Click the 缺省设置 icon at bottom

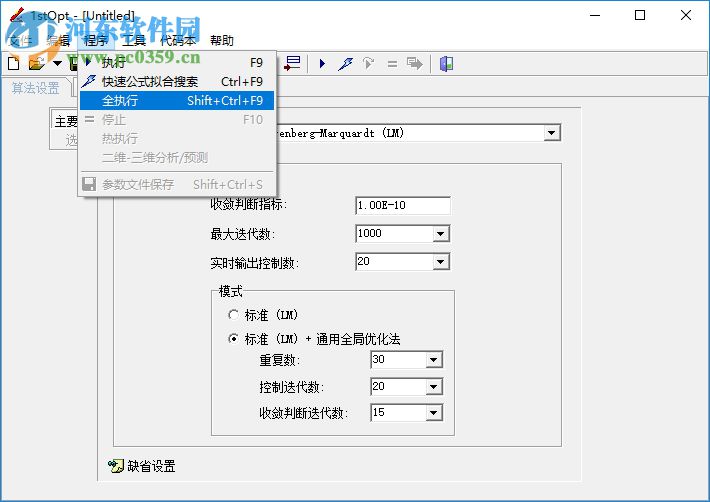[x=115, y=465]
